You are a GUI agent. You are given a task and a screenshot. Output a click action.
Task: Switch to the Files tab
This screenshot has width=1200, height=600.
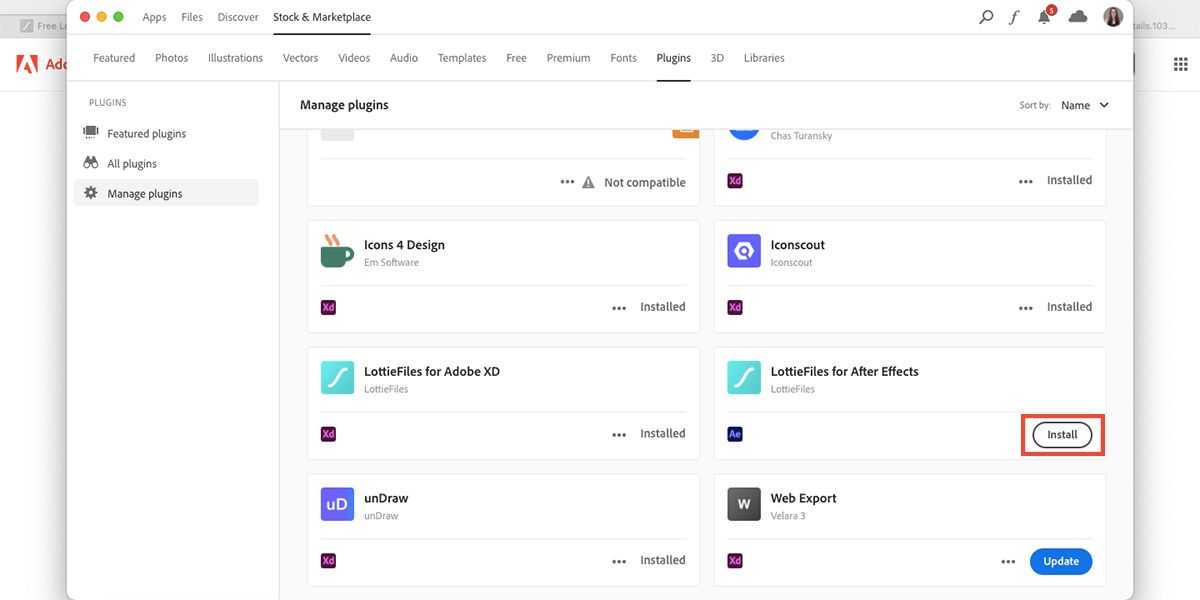point(192,17)
